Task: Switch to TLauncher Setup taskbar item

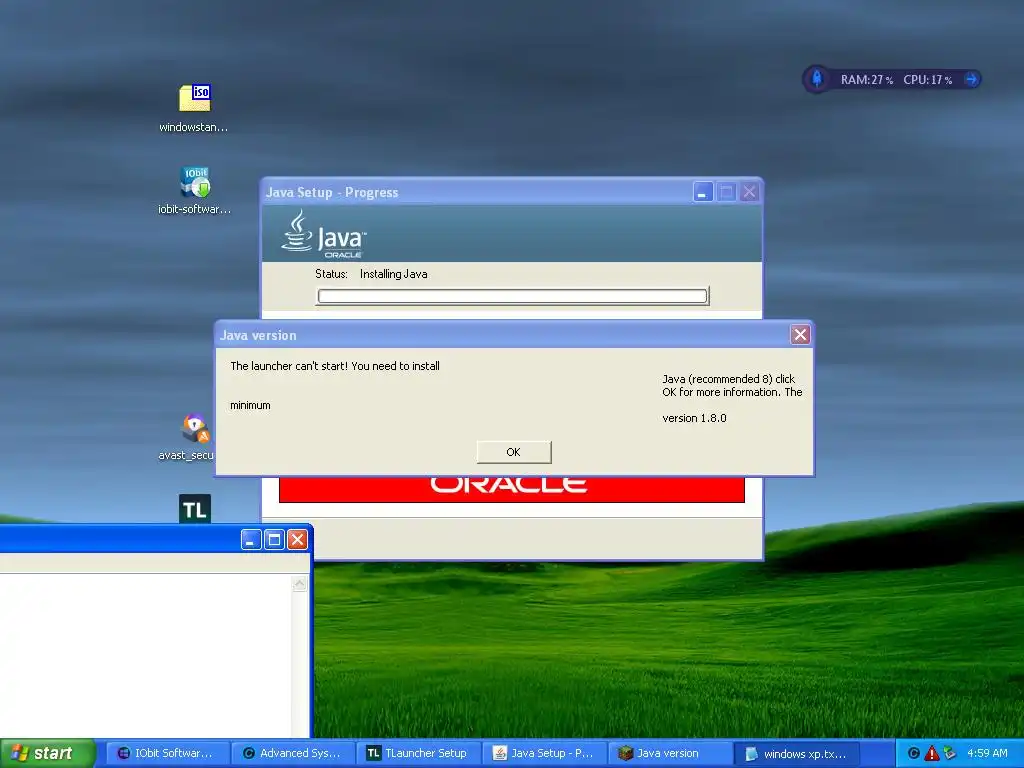Action: [x=419, y=753]
